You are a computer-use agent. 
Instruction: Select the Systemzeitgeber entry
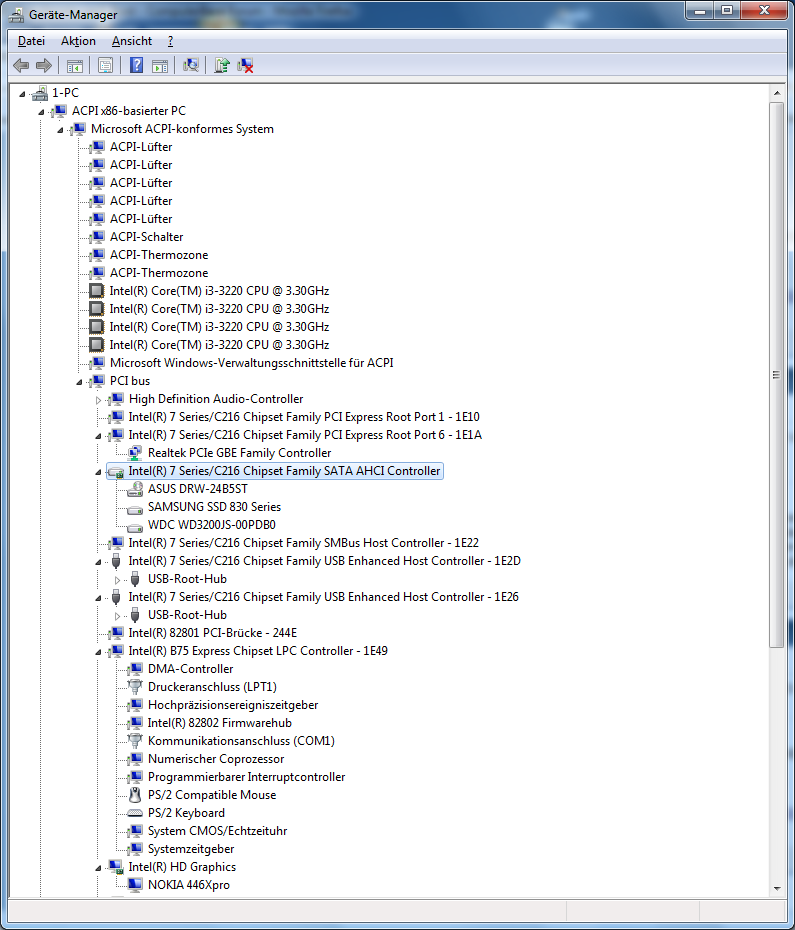(x=191, y=849)
